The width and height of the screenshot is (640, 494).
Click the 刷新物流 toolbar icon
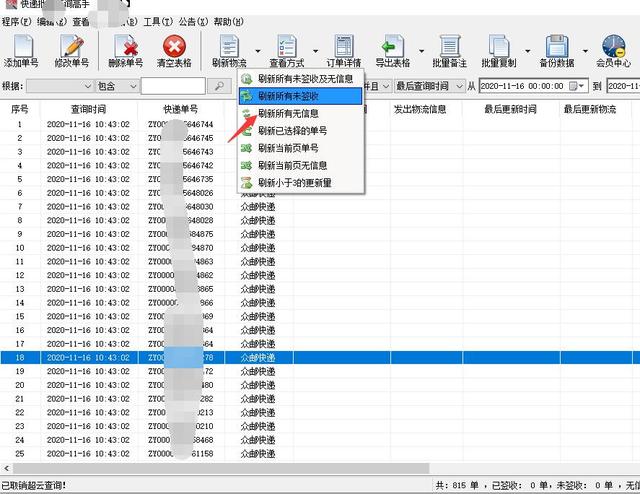click(x=229, y=51)
